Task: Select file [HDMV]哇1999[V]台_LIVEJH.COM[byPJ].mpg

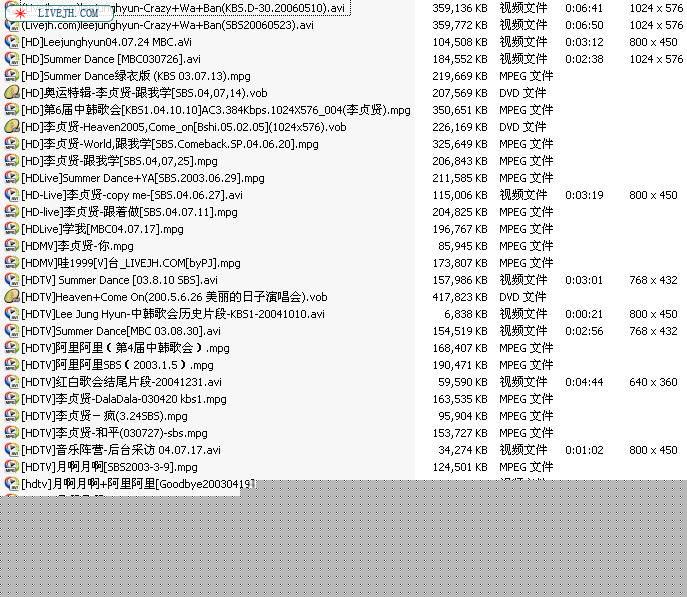Action: click(131, 263)
